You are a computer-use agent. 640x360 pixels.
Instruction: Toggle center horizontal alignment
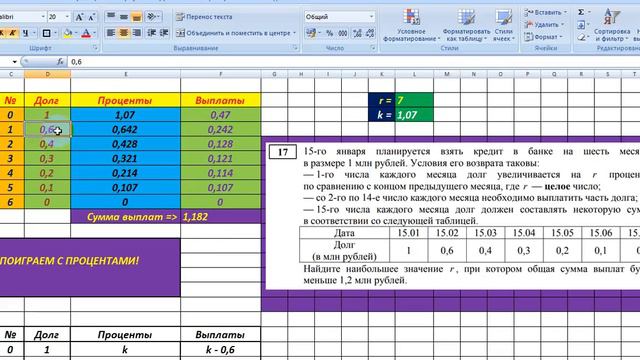point(124,33)
